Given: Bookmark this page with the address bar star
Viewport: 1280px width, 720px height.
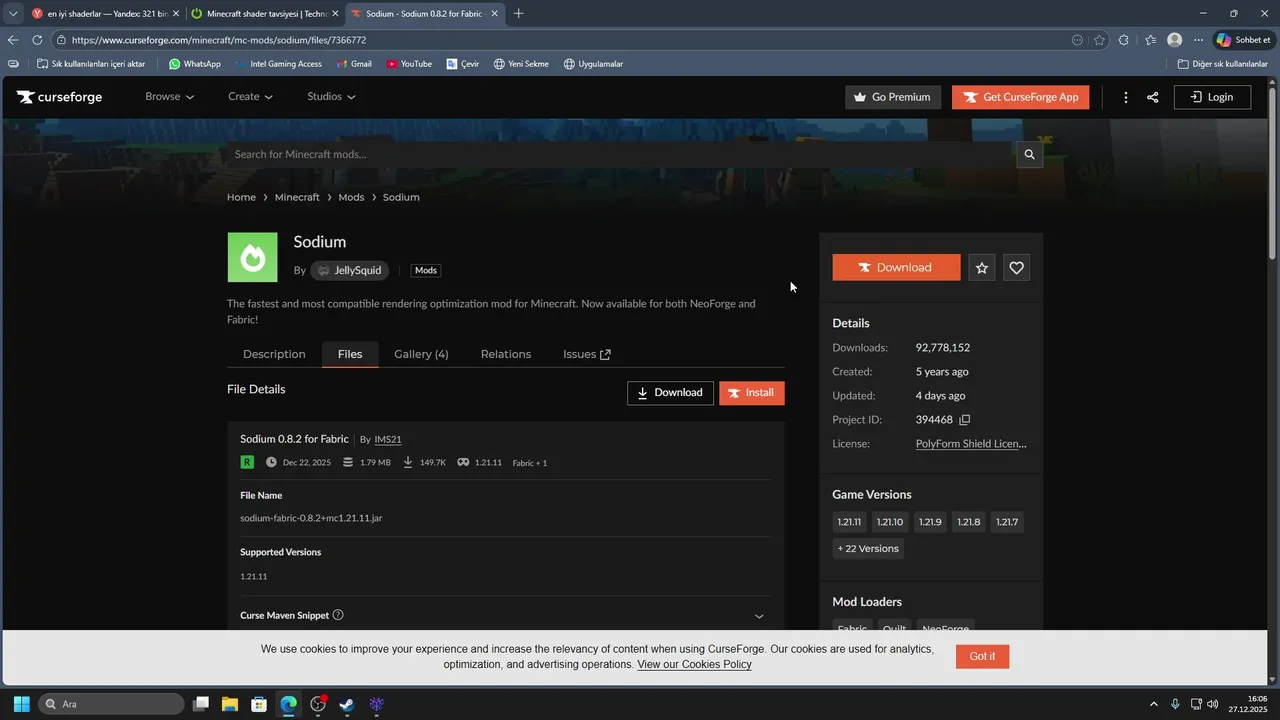Looking at the screenshot, I should (1099, 40).
